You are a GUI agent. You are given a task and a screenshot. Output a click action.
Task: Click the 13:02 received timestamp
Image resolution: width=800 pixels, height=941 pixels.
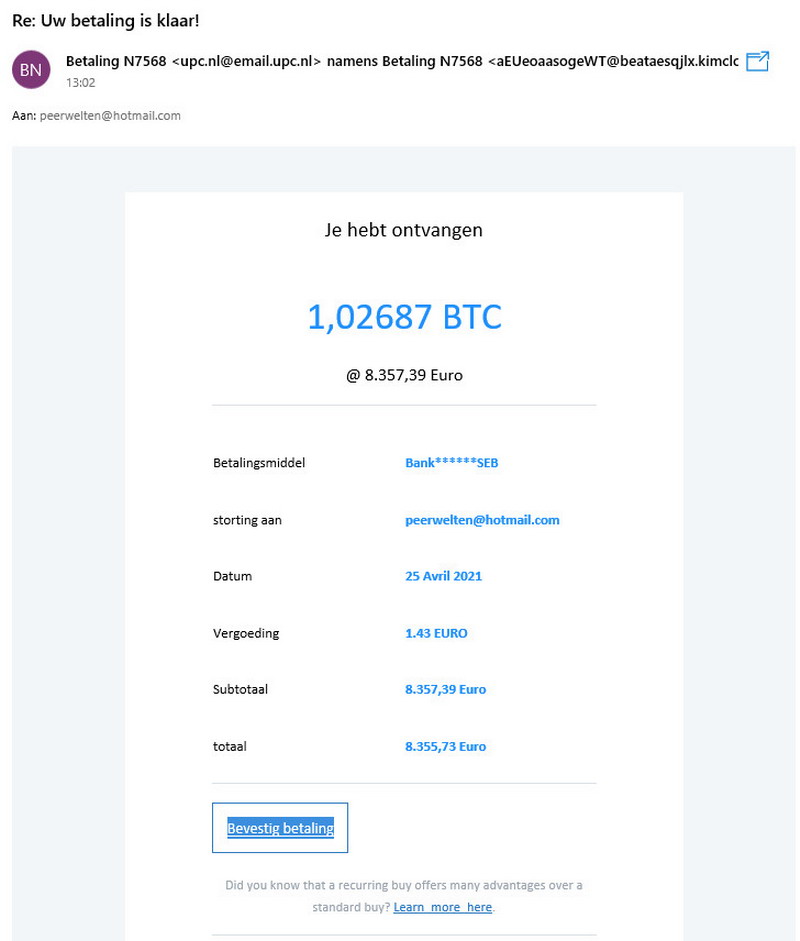tap(80, 83)
